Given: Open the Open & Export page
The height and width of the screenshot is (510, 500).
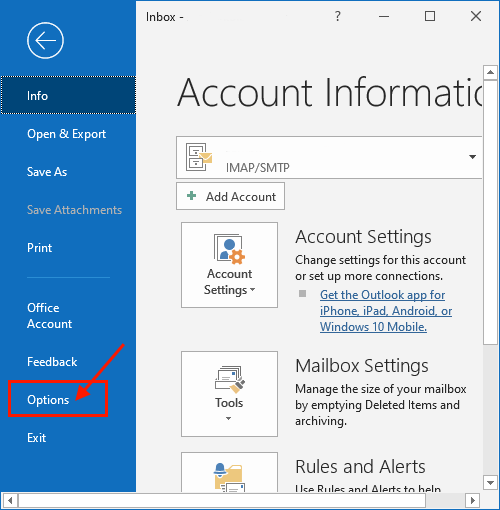Looking at the screenshot, I should [x=67, y=134].
